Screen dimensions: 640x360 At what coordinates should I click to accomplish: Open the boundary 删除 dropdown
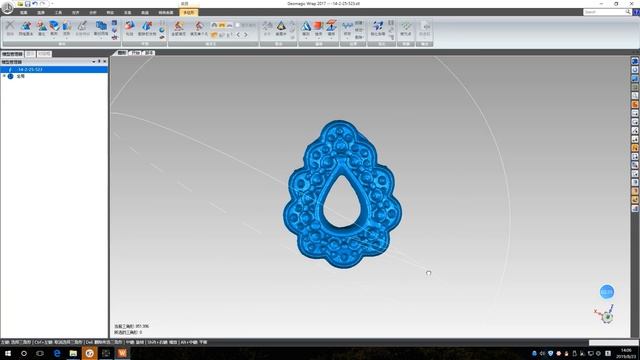pos(359,37)
